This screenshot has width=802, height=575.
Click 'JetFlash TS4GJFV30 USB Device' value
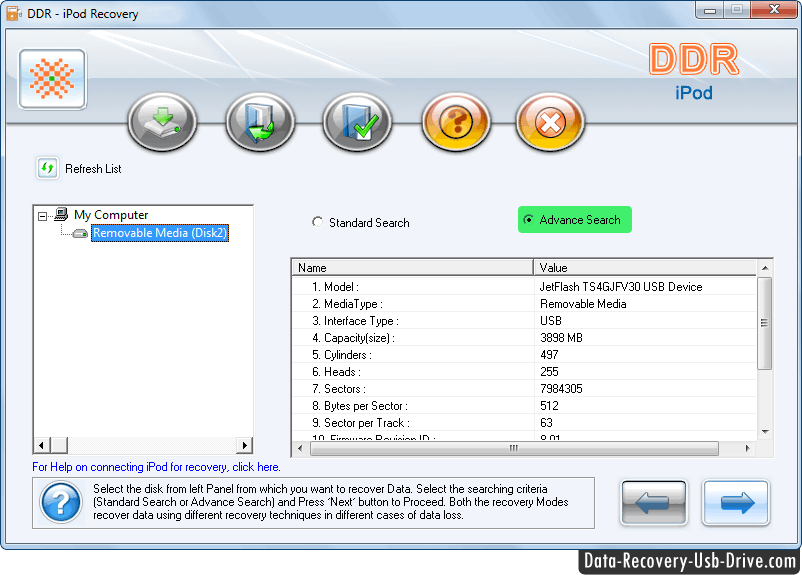621,286
